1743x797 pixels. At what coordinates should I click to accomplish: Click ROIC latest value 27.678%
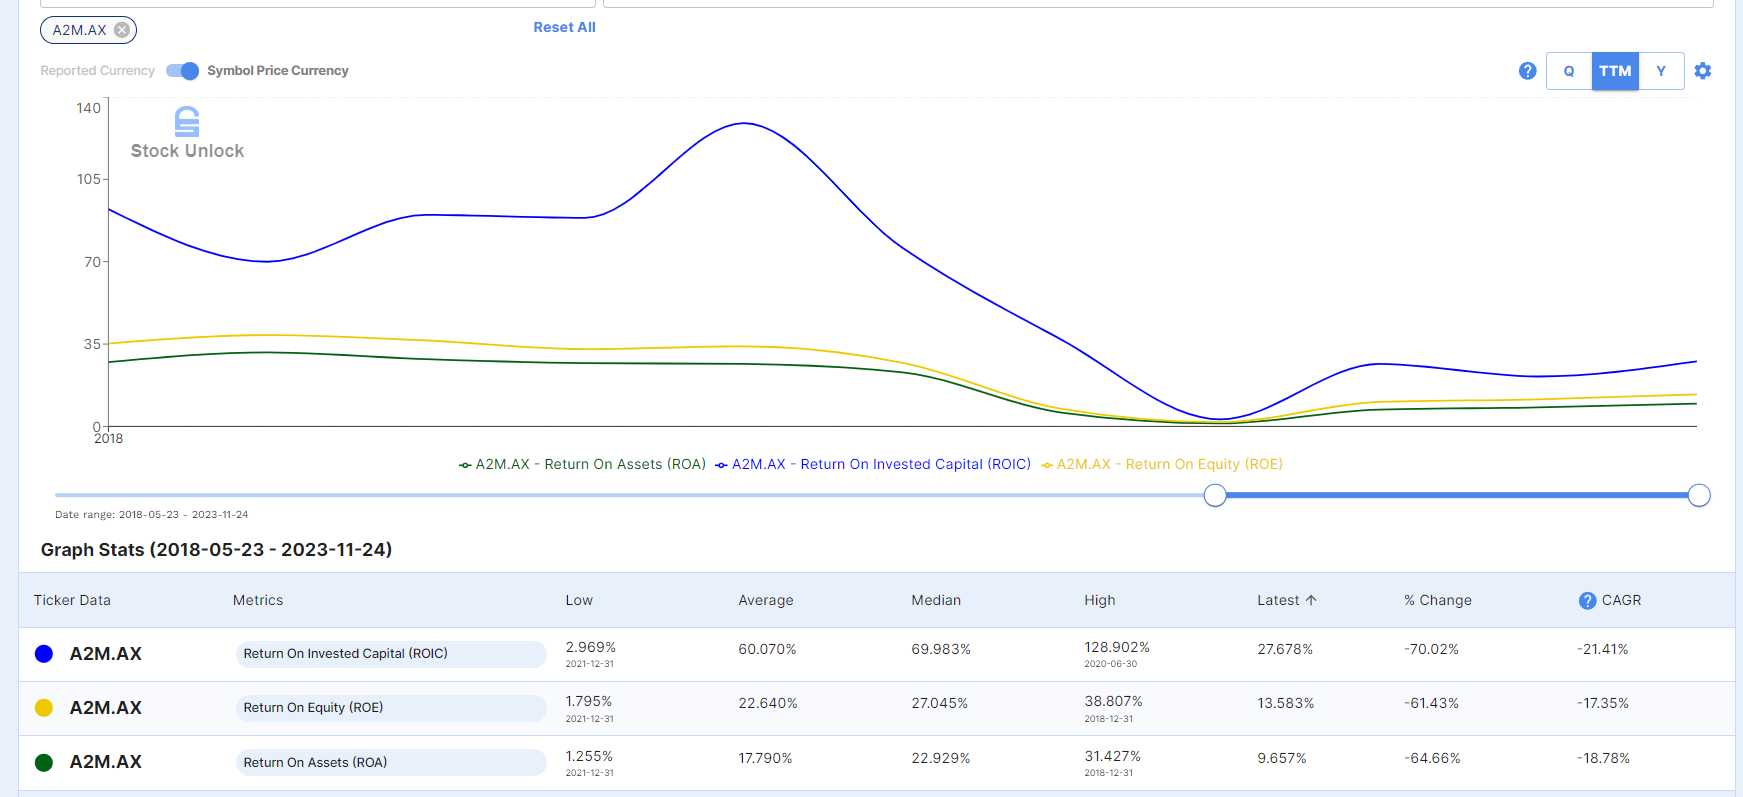1285,649
